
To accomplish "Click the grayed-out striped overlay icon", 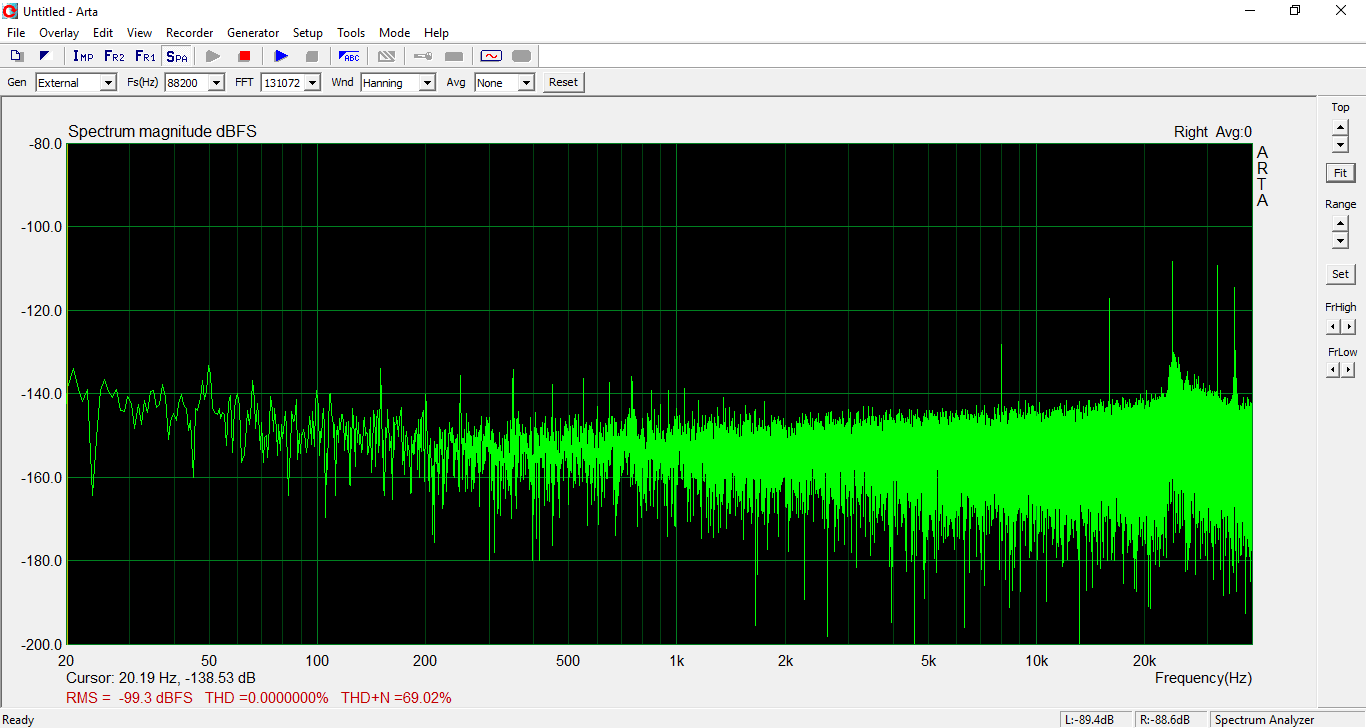I will coord(386,56).
